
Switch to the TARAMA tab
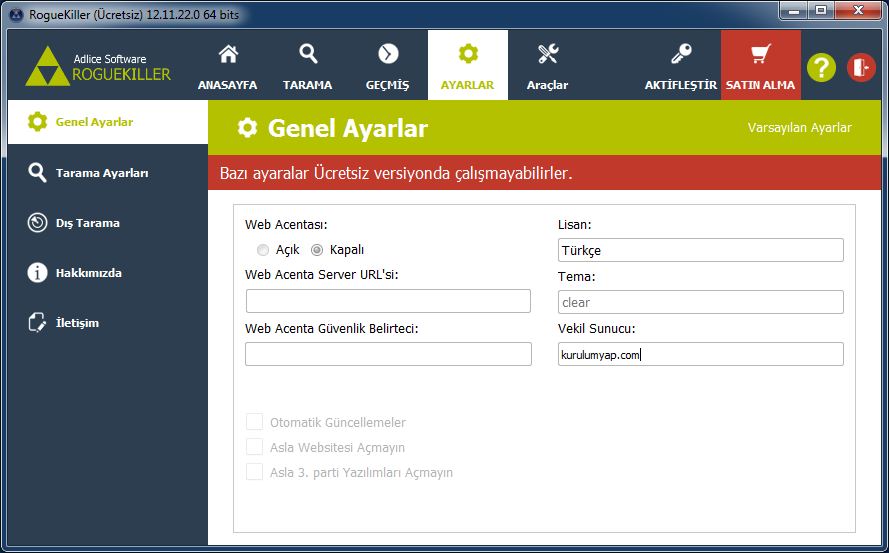coord(308,65)
